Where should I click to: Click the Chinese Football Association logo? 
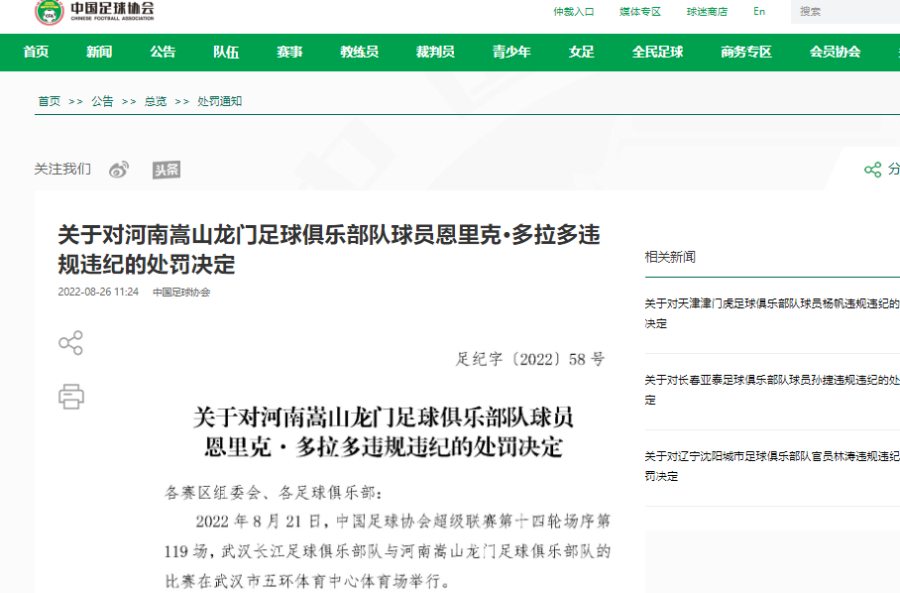coord(94,13)
